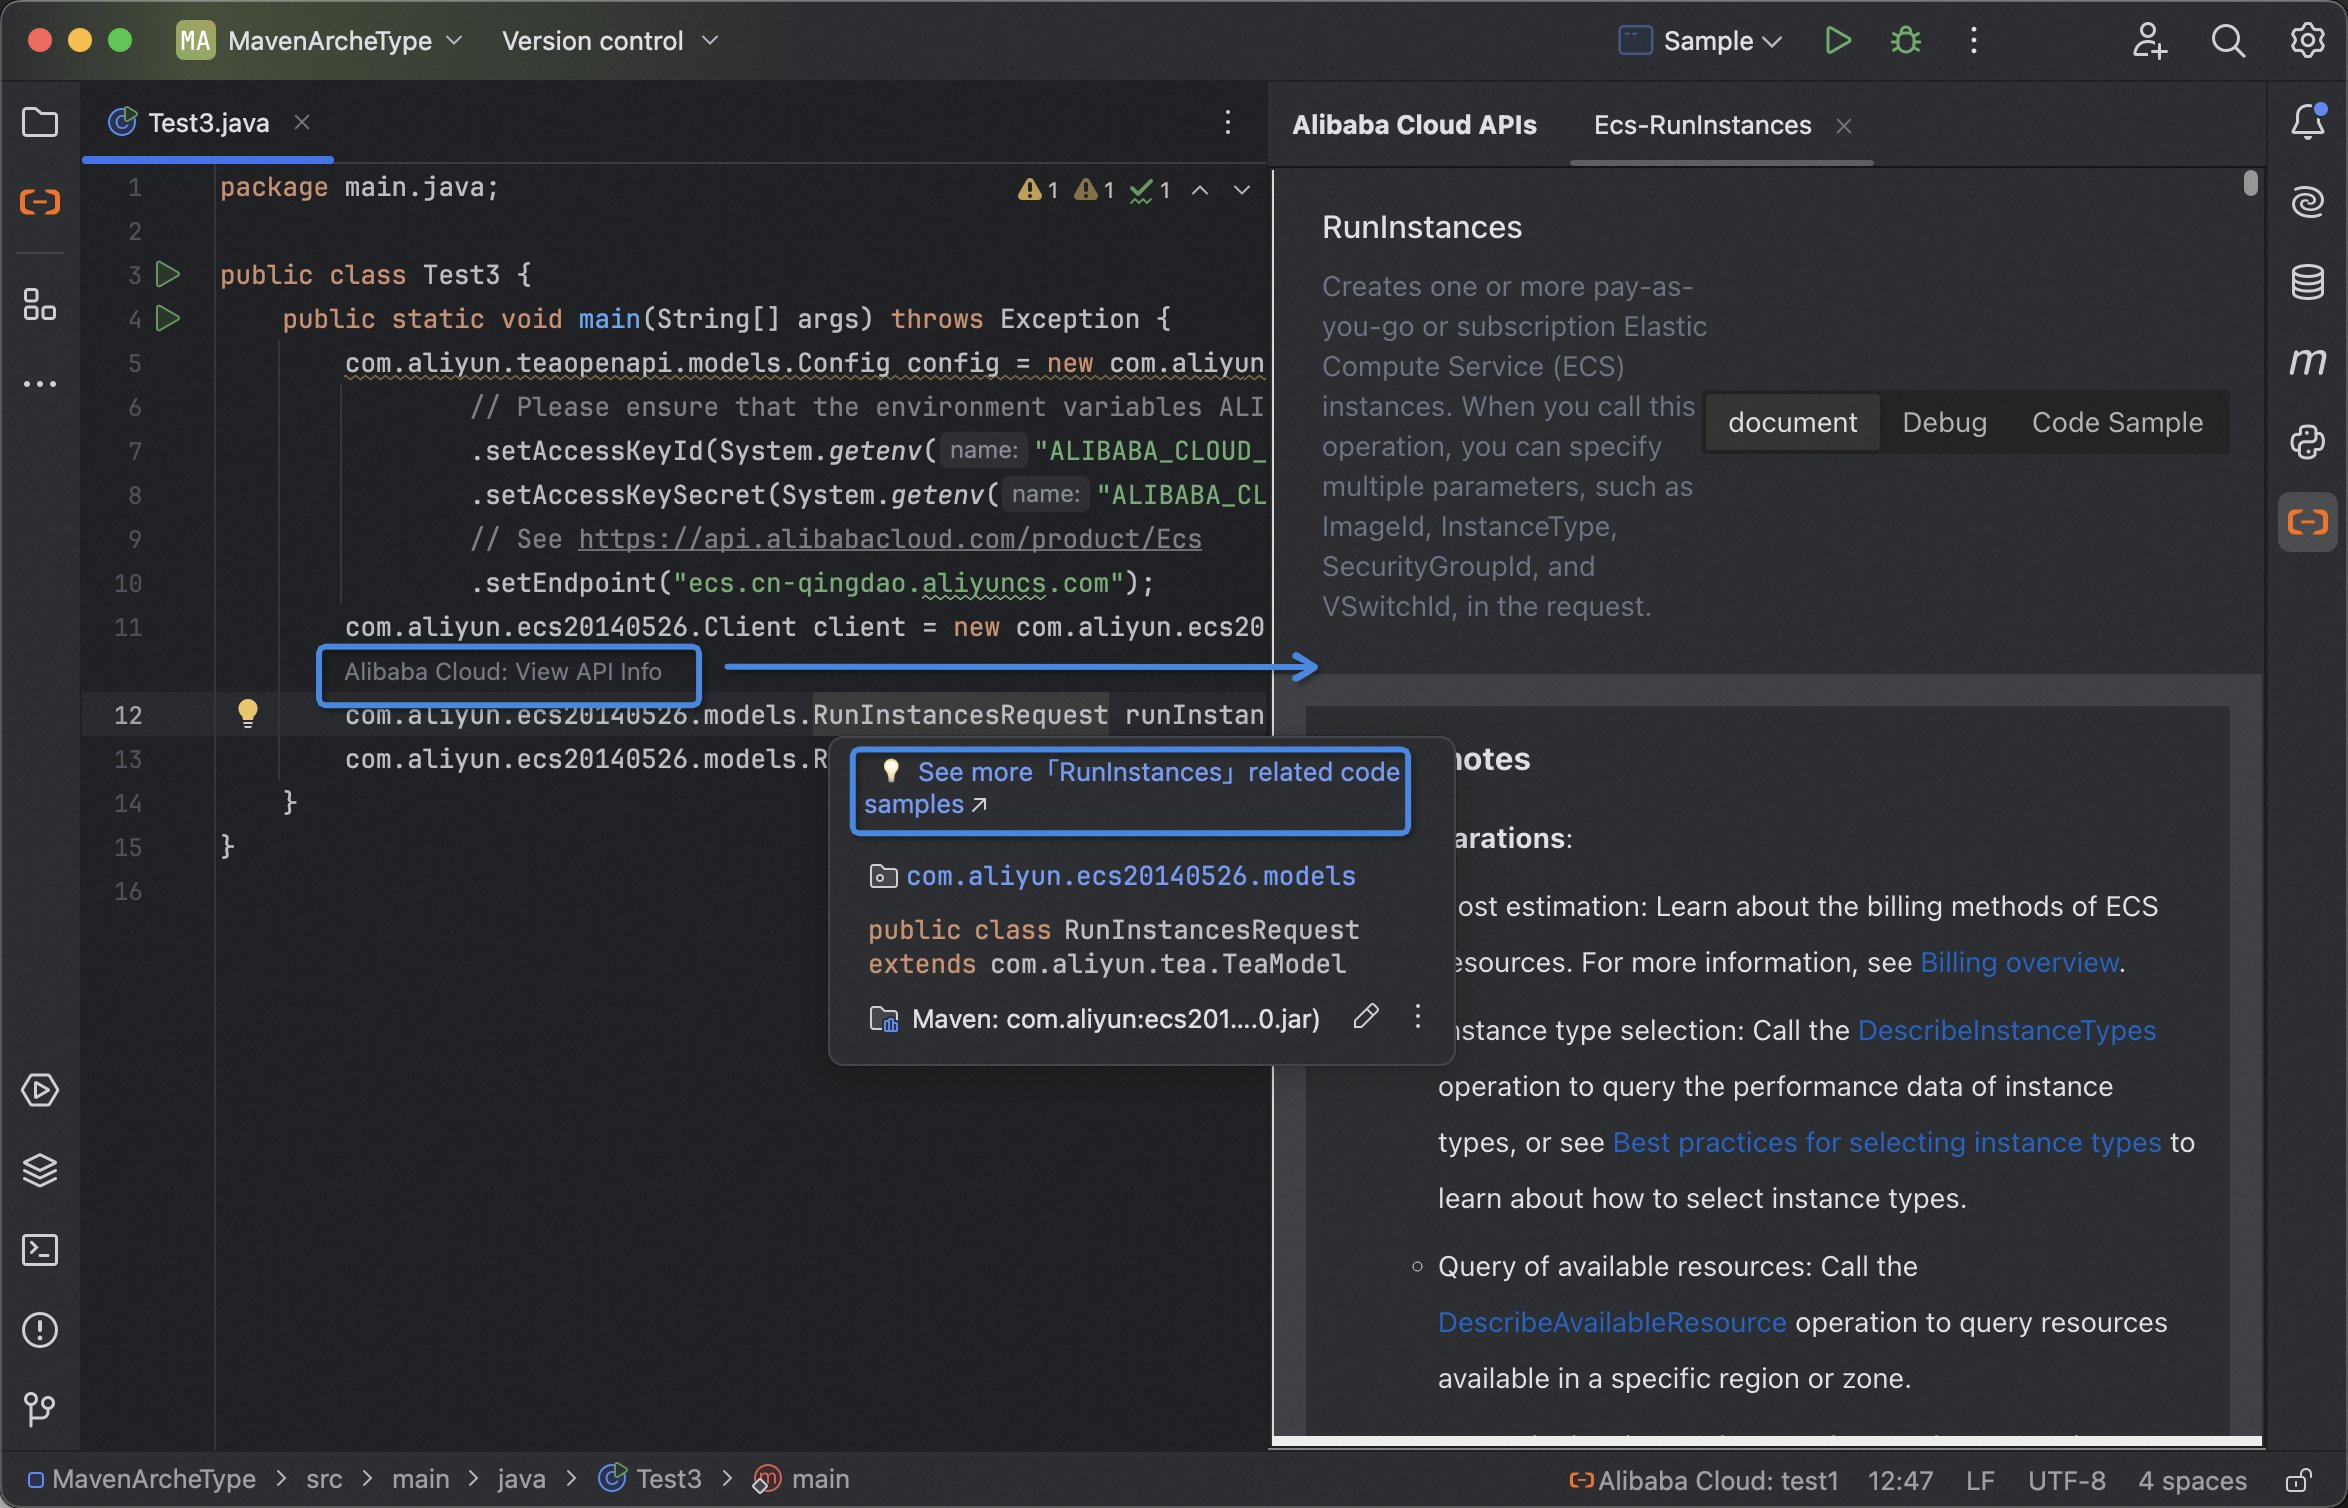
Task: Switch to the Code Sample view
Action: 2116,423
